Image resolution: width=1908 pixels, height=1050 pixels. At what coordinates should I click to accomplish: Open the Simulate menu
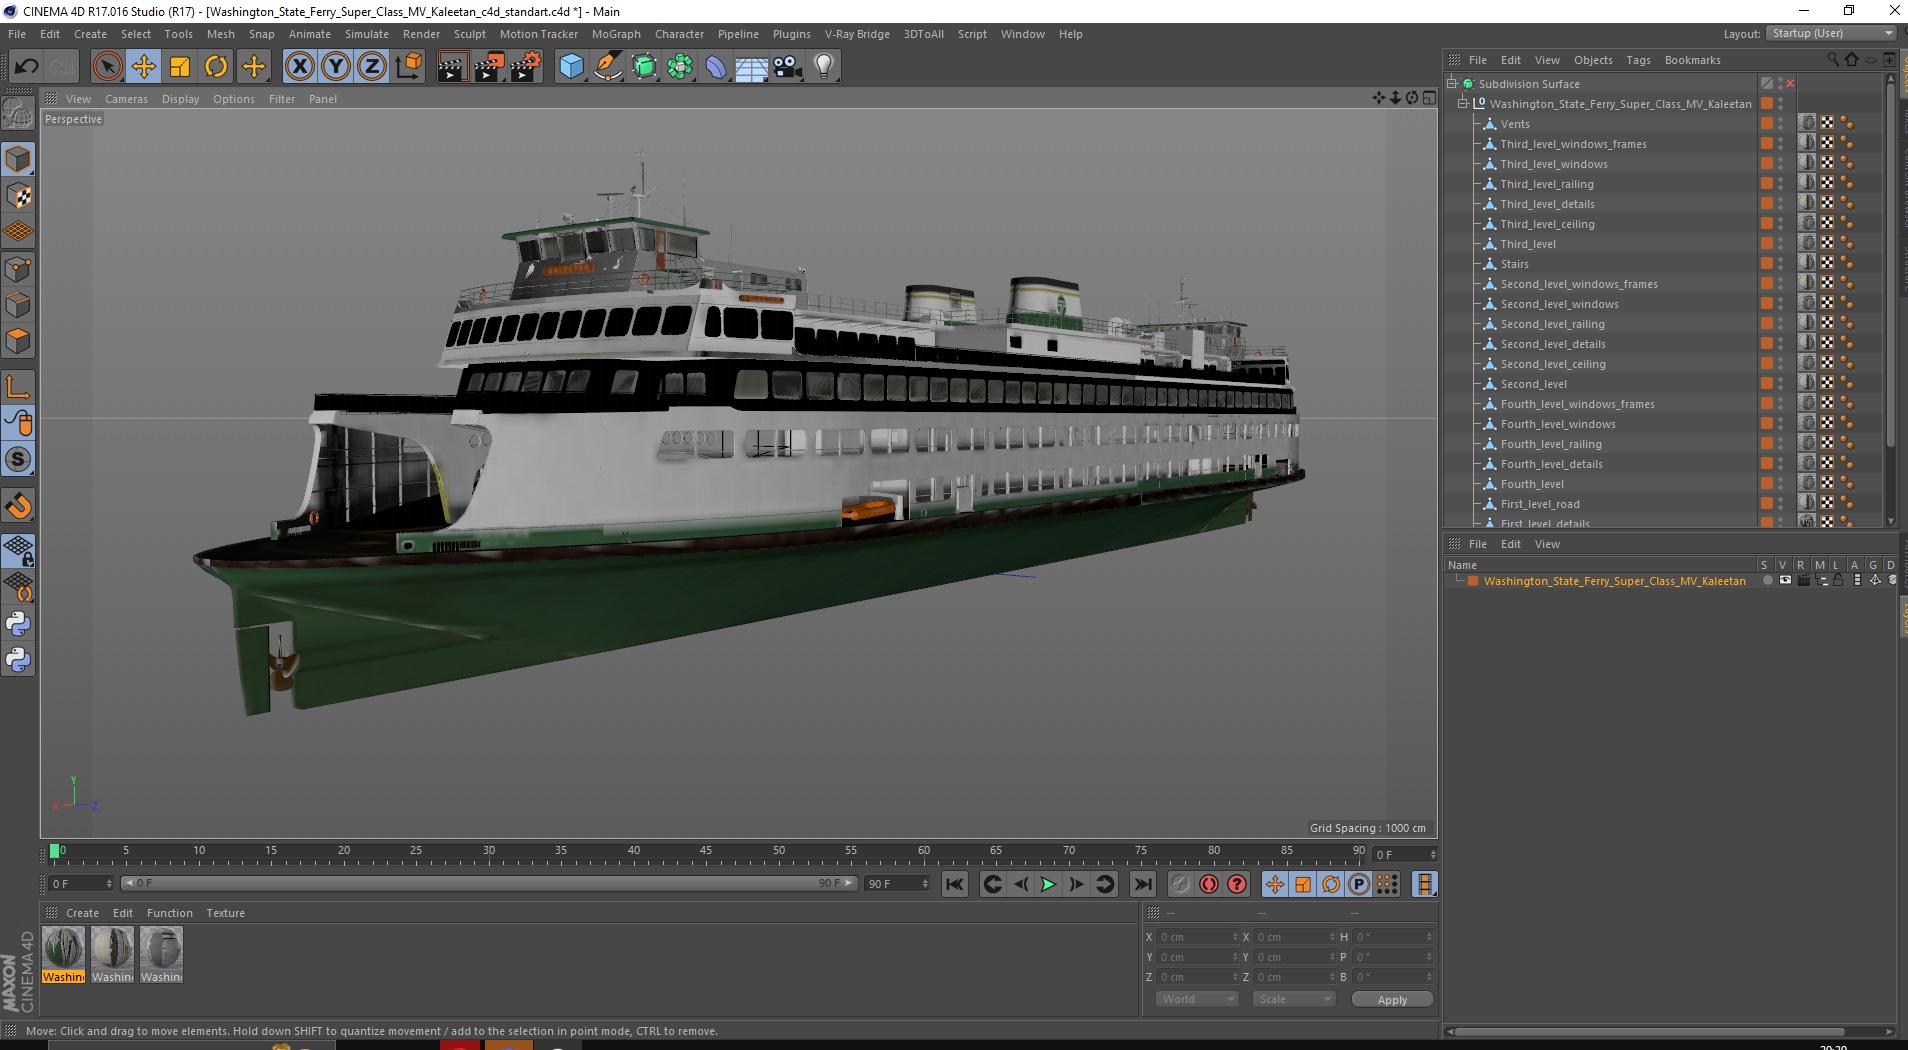coord(367,34)
